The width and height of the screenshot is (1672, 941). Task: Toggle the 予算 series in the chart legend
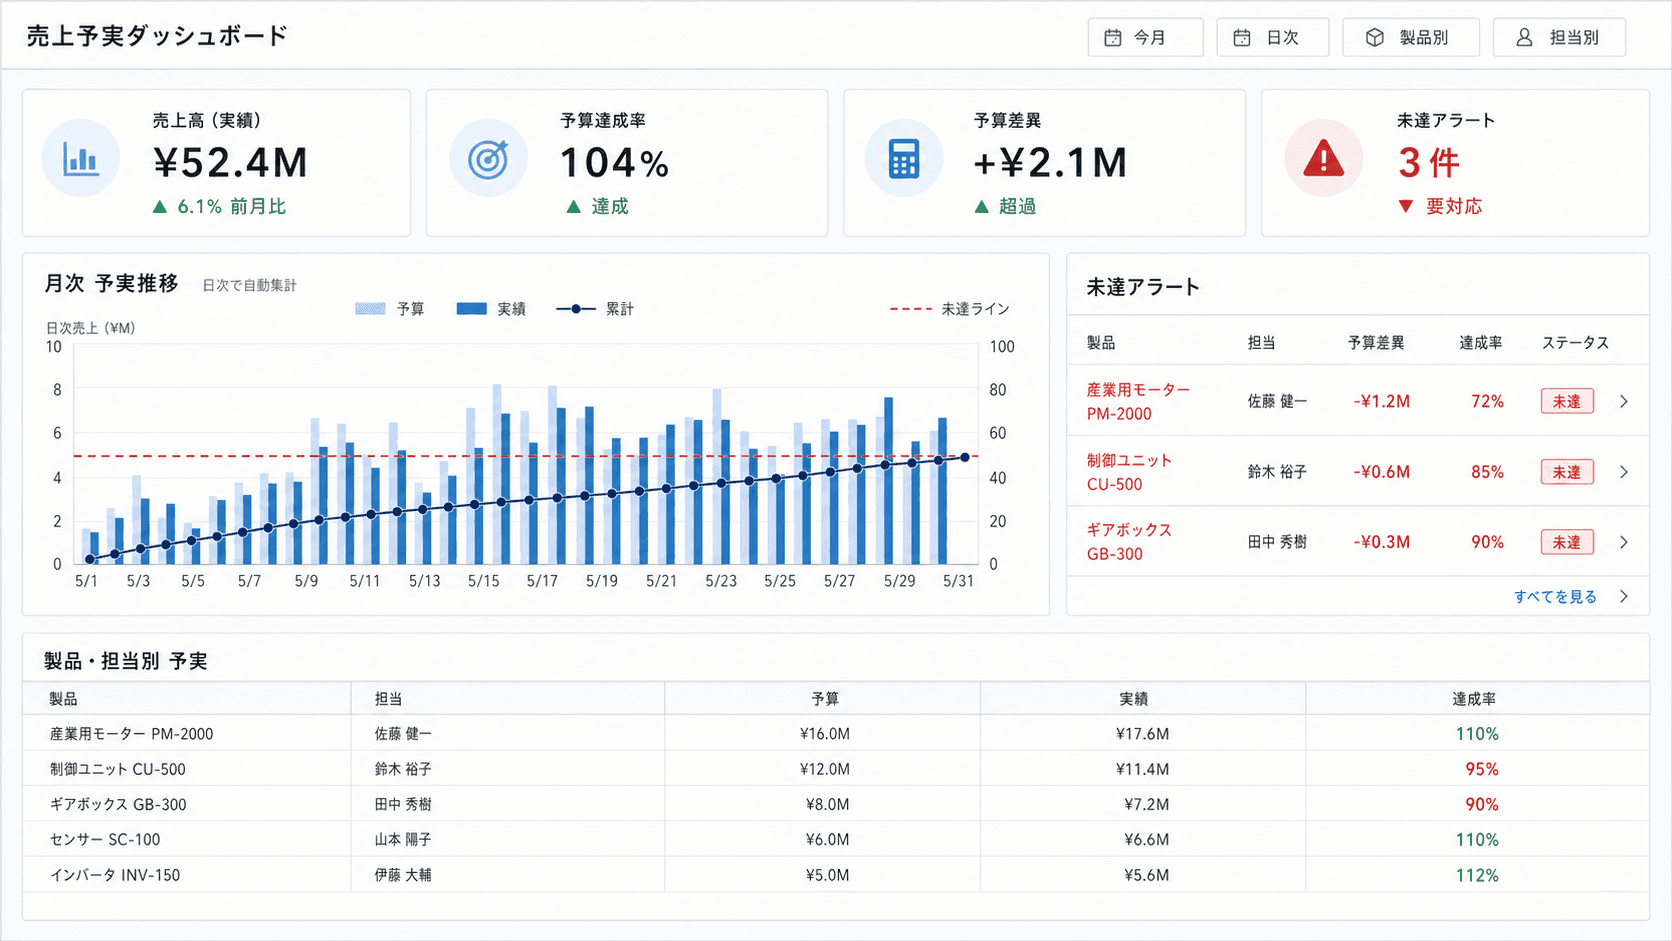coord(390,309)
